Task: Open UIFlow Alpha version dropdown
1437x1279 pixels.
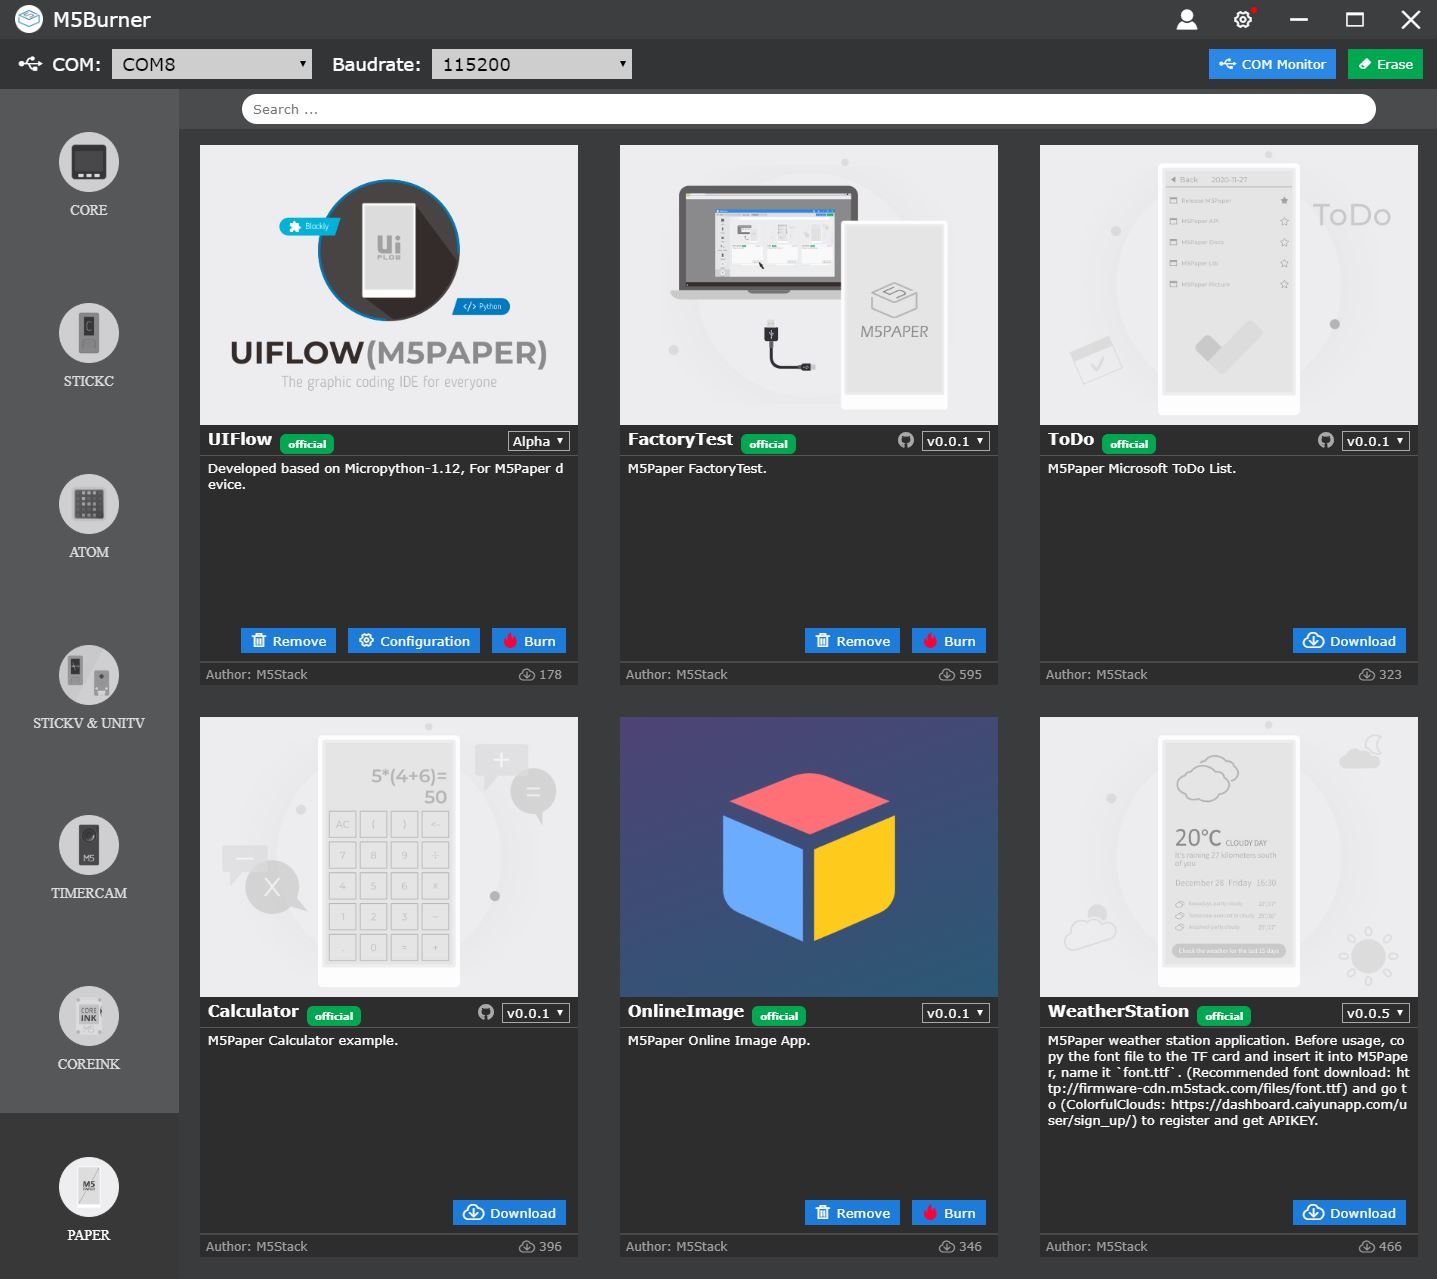Action: (x=539, y=441)
